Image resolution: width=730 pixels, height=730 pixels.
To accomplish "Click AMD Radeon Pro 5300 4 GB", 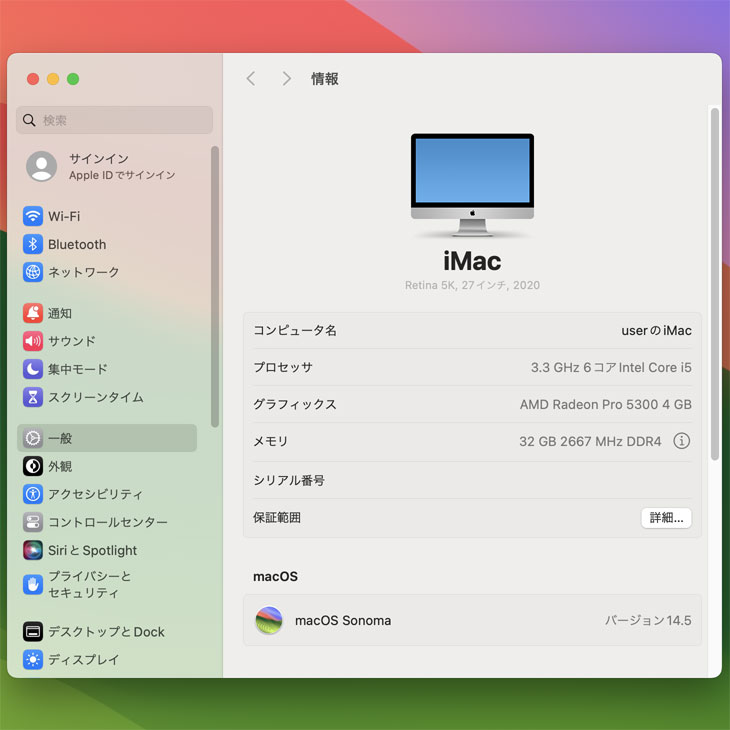I will tap(605, 404).
